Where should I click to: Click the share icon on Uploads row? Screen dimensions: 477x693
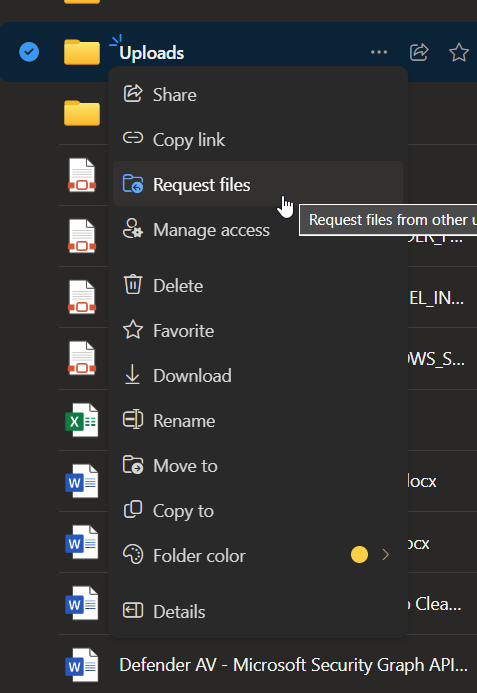pos(419,52)
